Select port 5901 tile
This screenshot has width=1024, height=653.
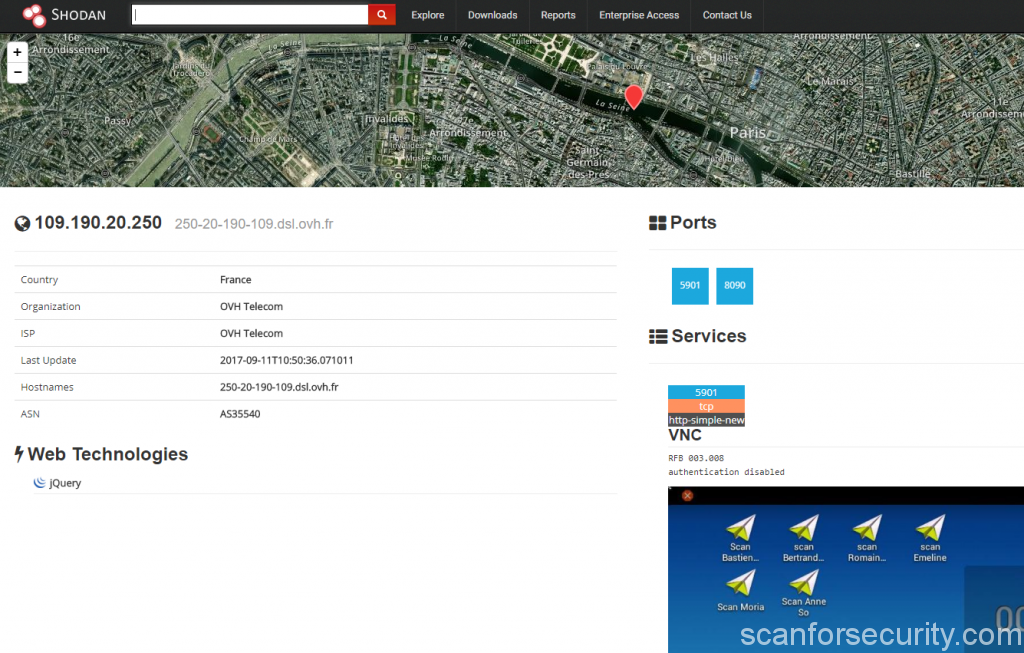click(690, 285)
